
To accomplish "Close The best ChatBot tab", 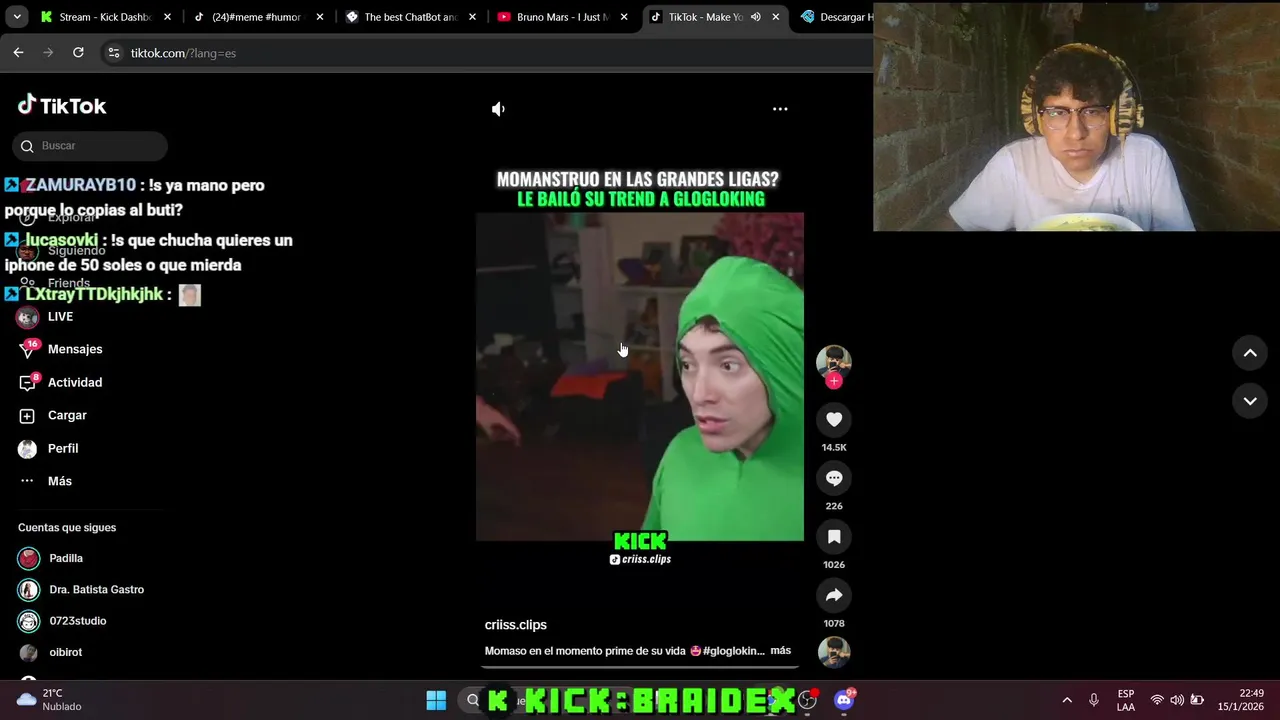I will (x=472, y=17).
